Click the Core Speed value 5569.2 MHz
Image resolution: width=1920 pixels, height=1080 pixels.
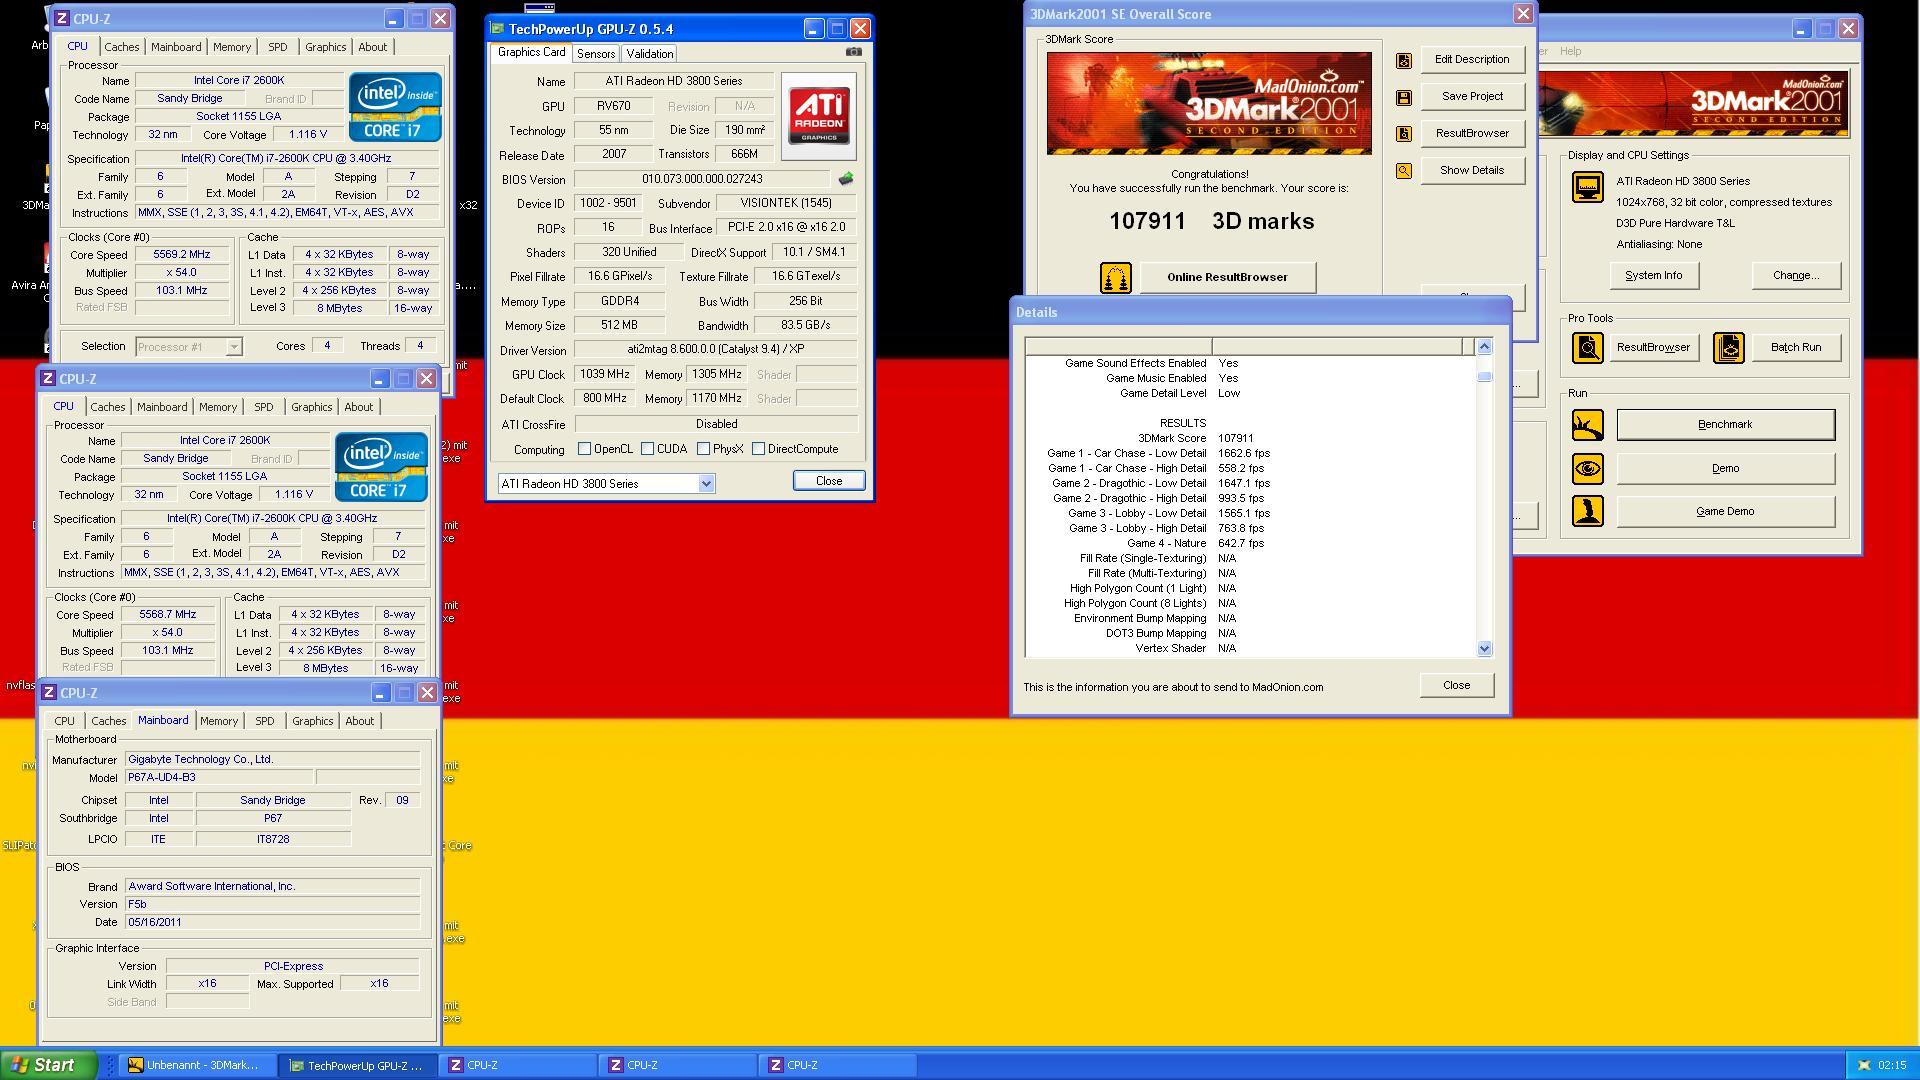(x=182, y=255)
